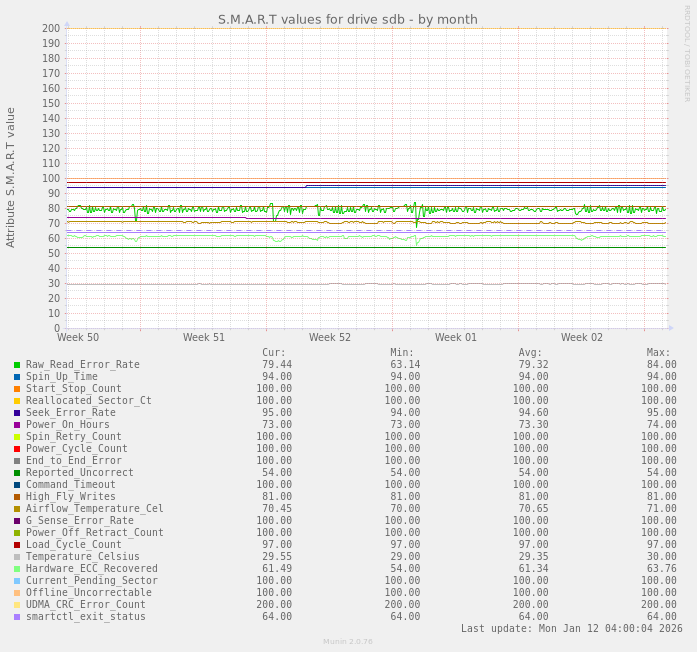Select the UDMA_CRC_Error_Count legend label

coord(85,604)
